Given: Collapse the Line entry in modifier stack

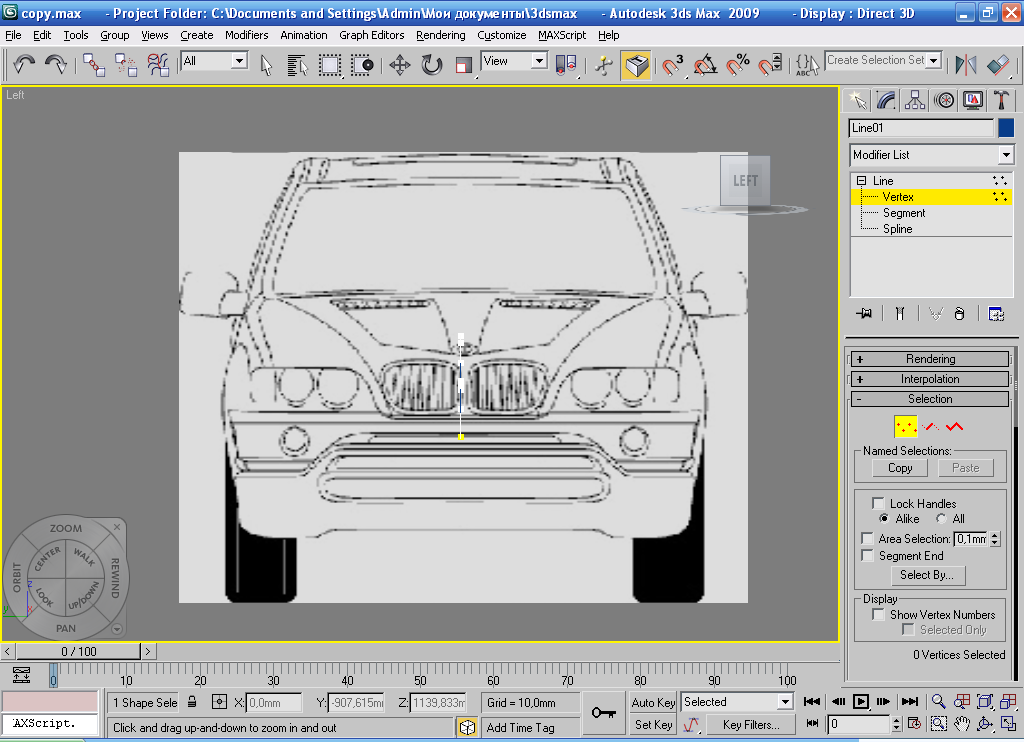Looking at the screenshot, I should click(861, 180).
